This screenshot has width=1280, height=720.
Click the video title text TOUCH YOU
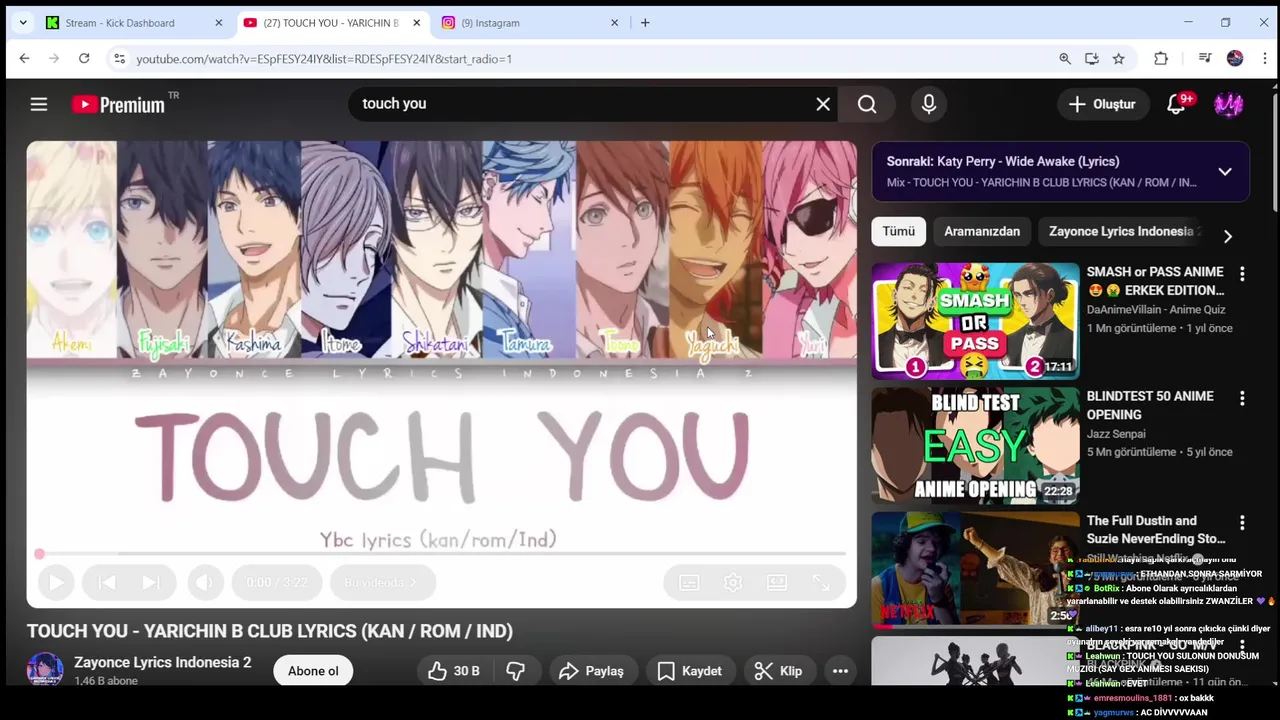pyautogui.click(x=270, y=631)
